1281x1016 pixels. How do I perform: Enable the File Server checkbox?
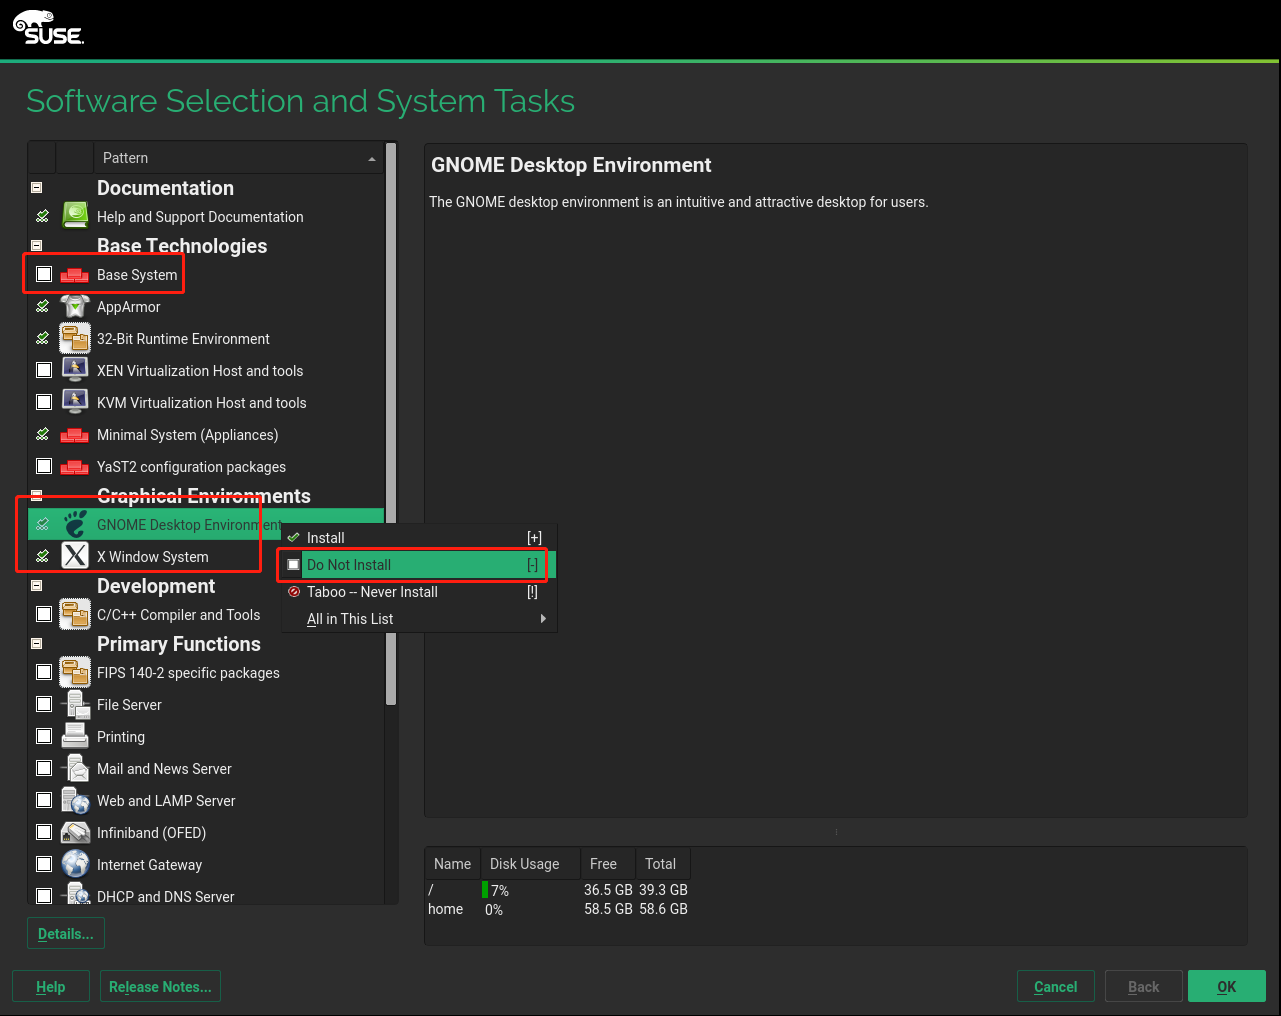click(44, 704)
